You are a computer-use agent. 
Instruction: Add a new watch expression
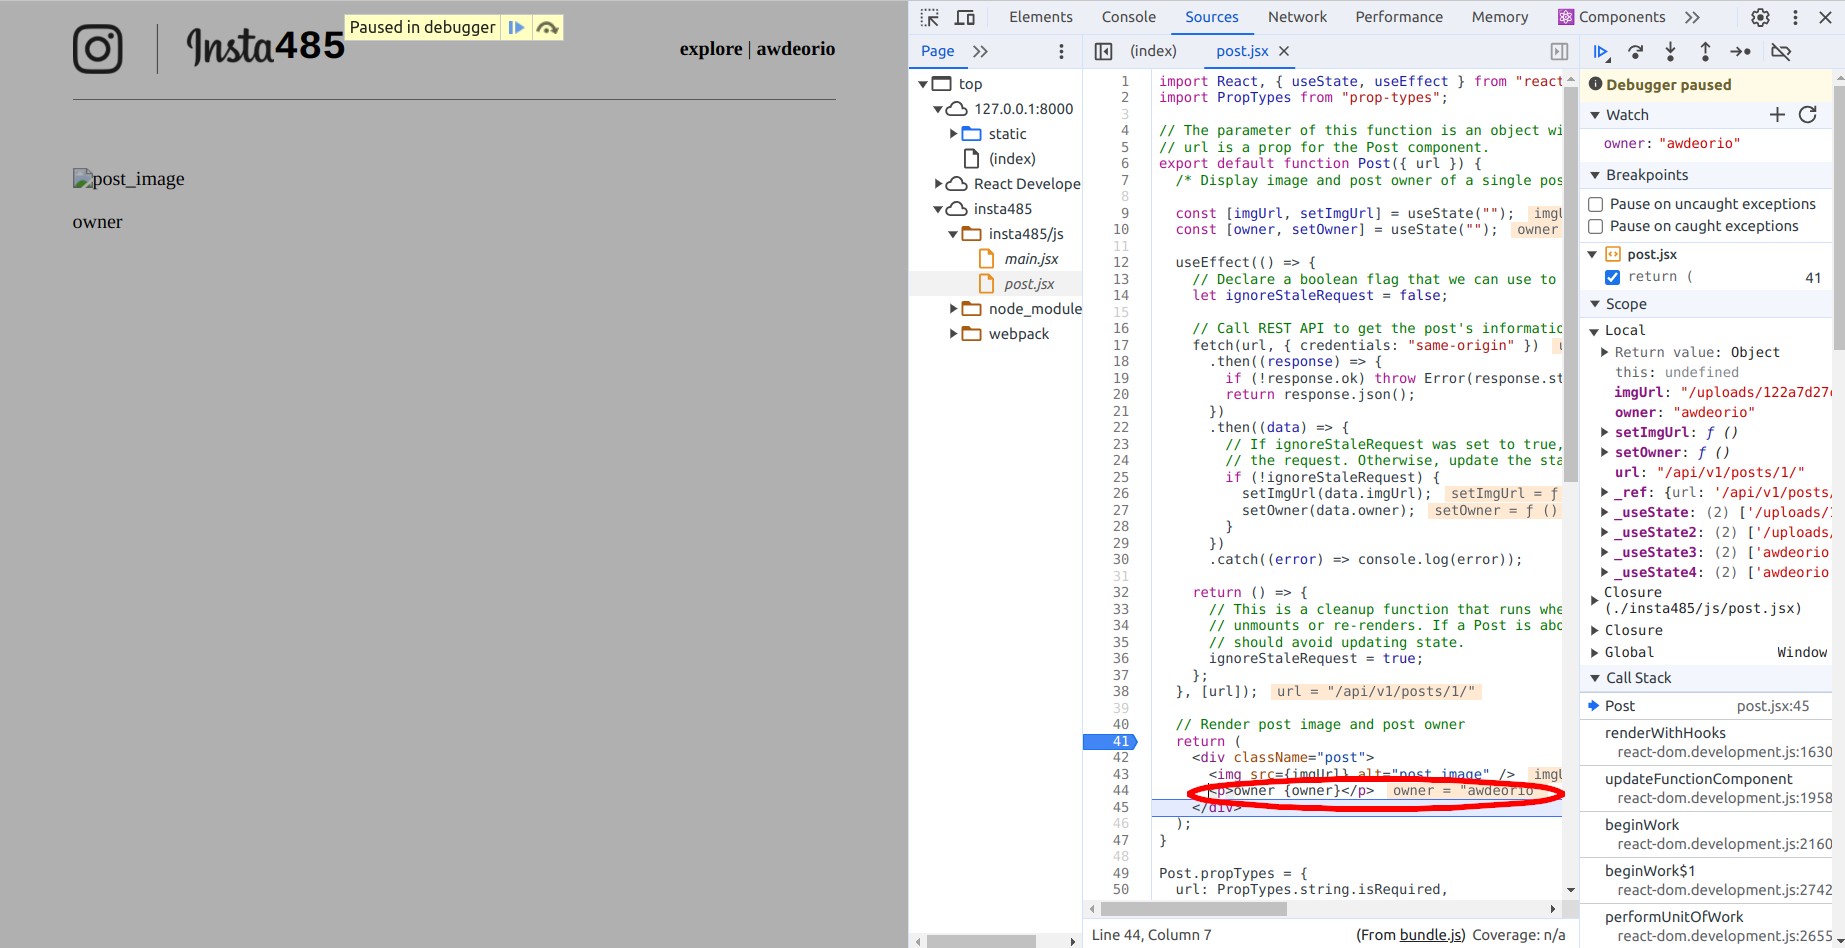(1777, 115)
